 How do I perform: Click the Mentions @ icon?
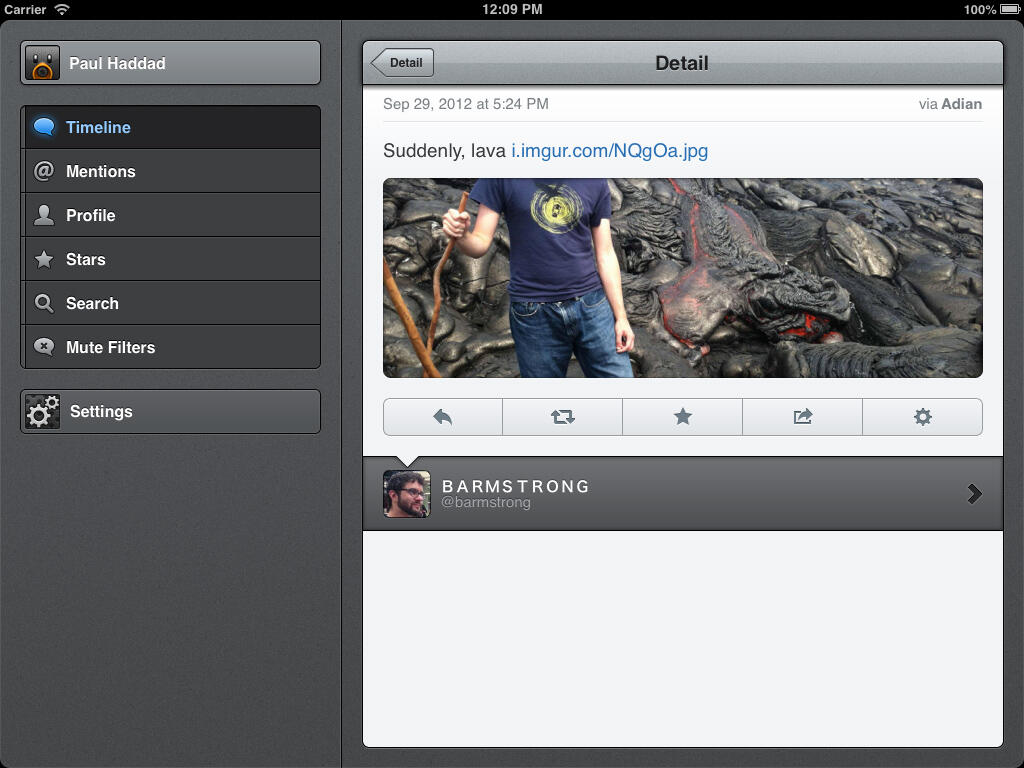coord(44,171)
